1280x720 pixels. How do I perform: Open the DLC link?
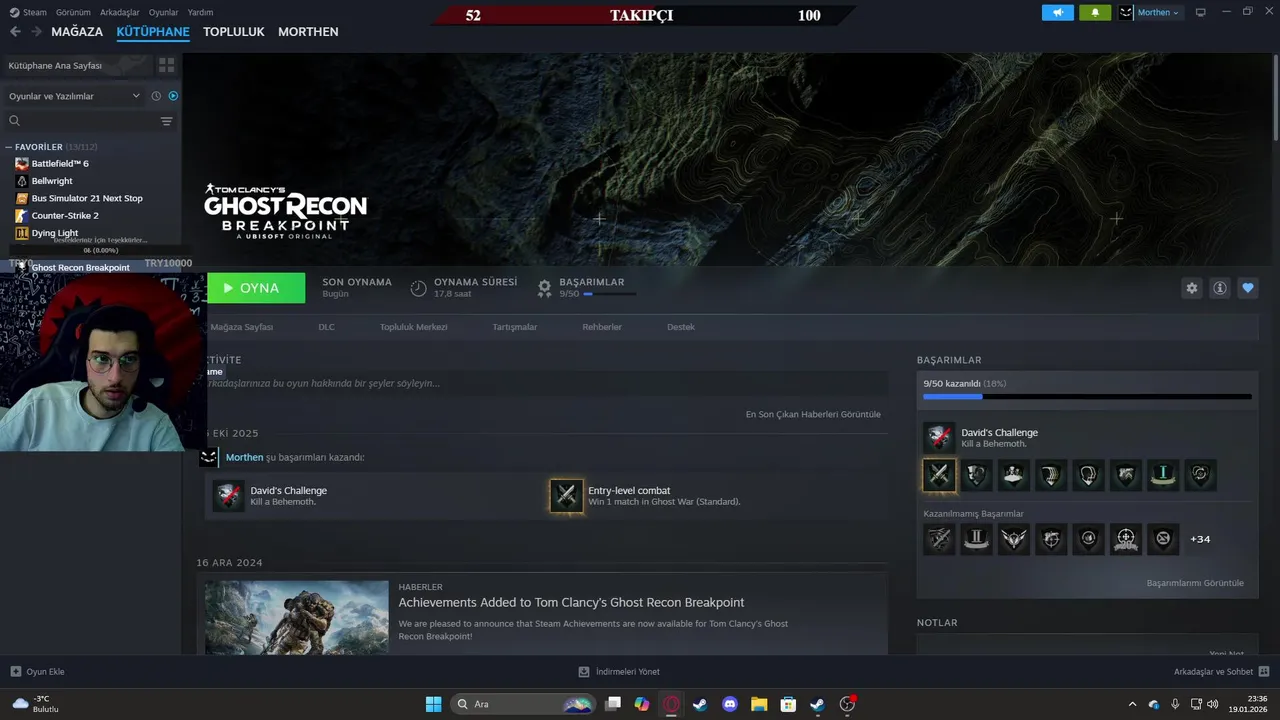point(326,327)
